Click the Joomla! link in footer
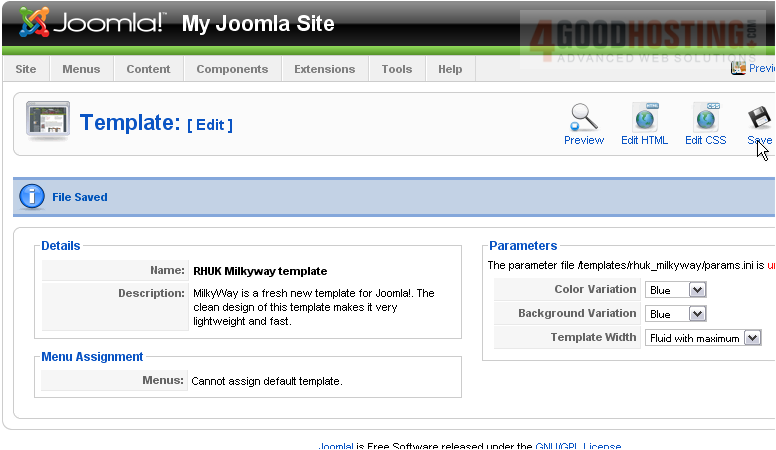This screenshot has width=776, height=450. [336, 446]
